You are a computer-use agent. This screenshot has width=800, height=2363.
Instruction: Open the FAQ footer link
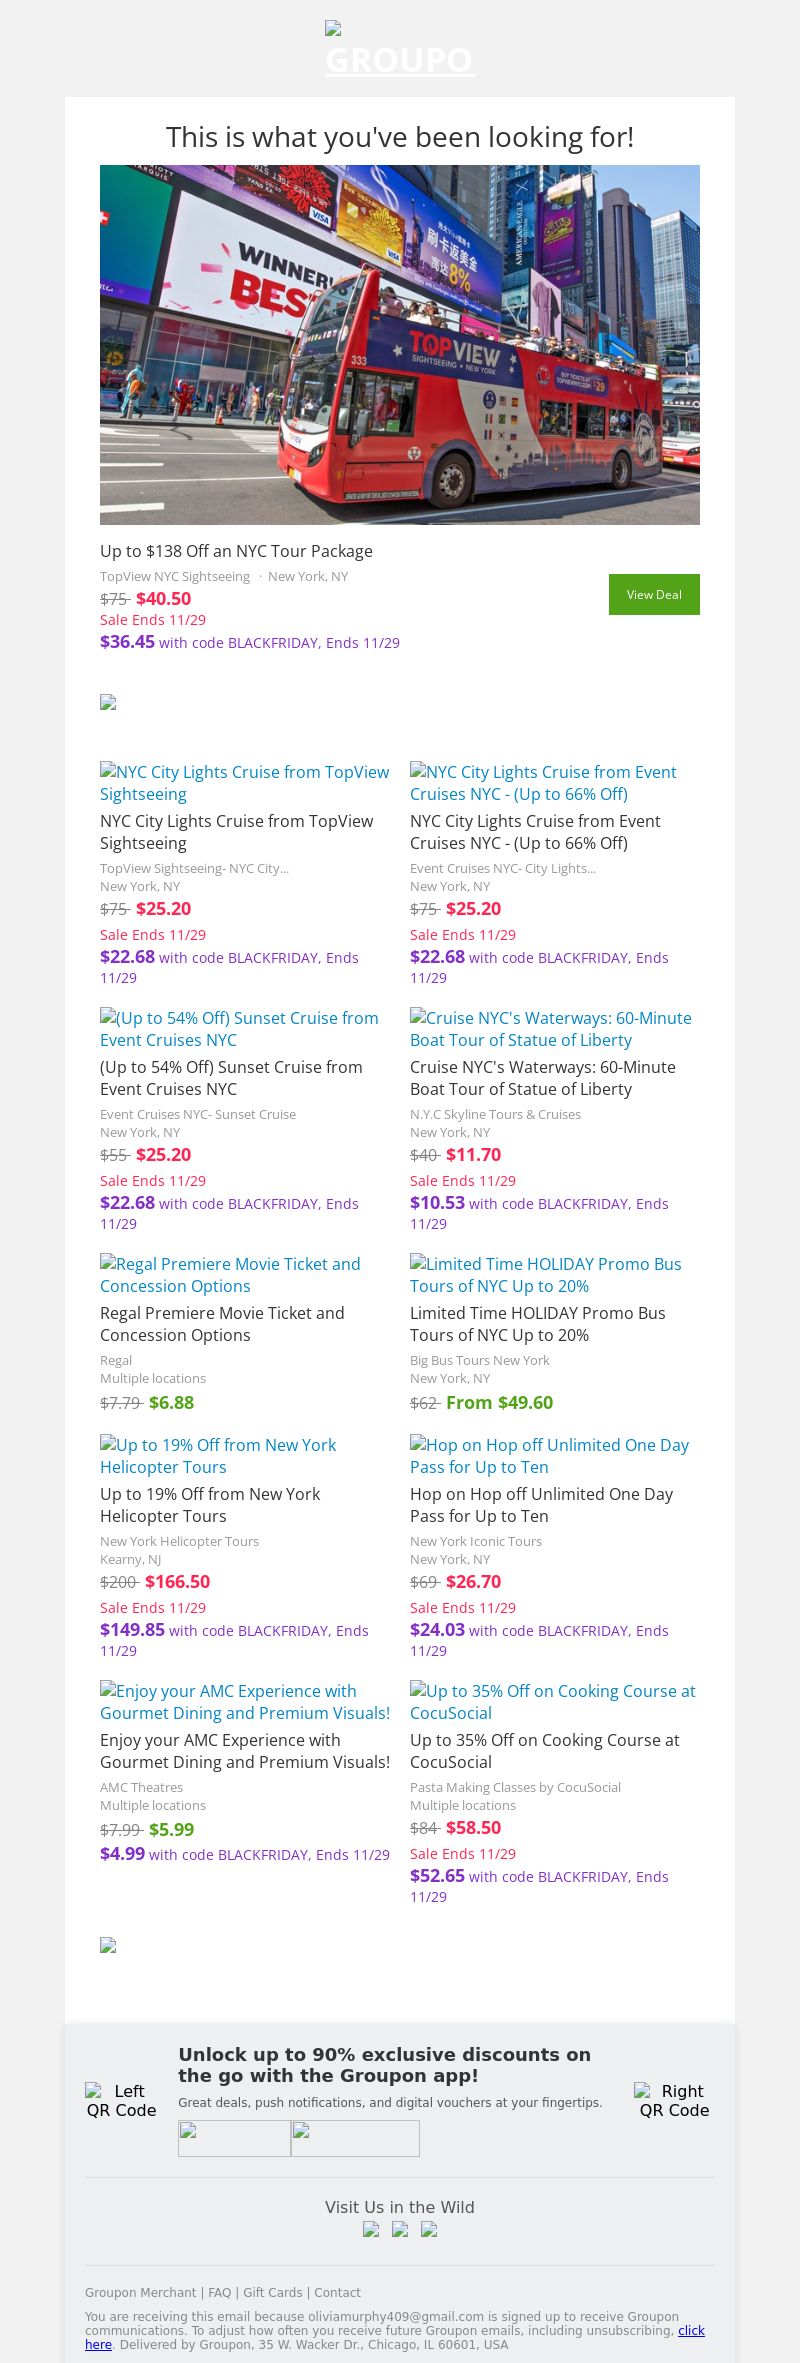pos(219,2293)
